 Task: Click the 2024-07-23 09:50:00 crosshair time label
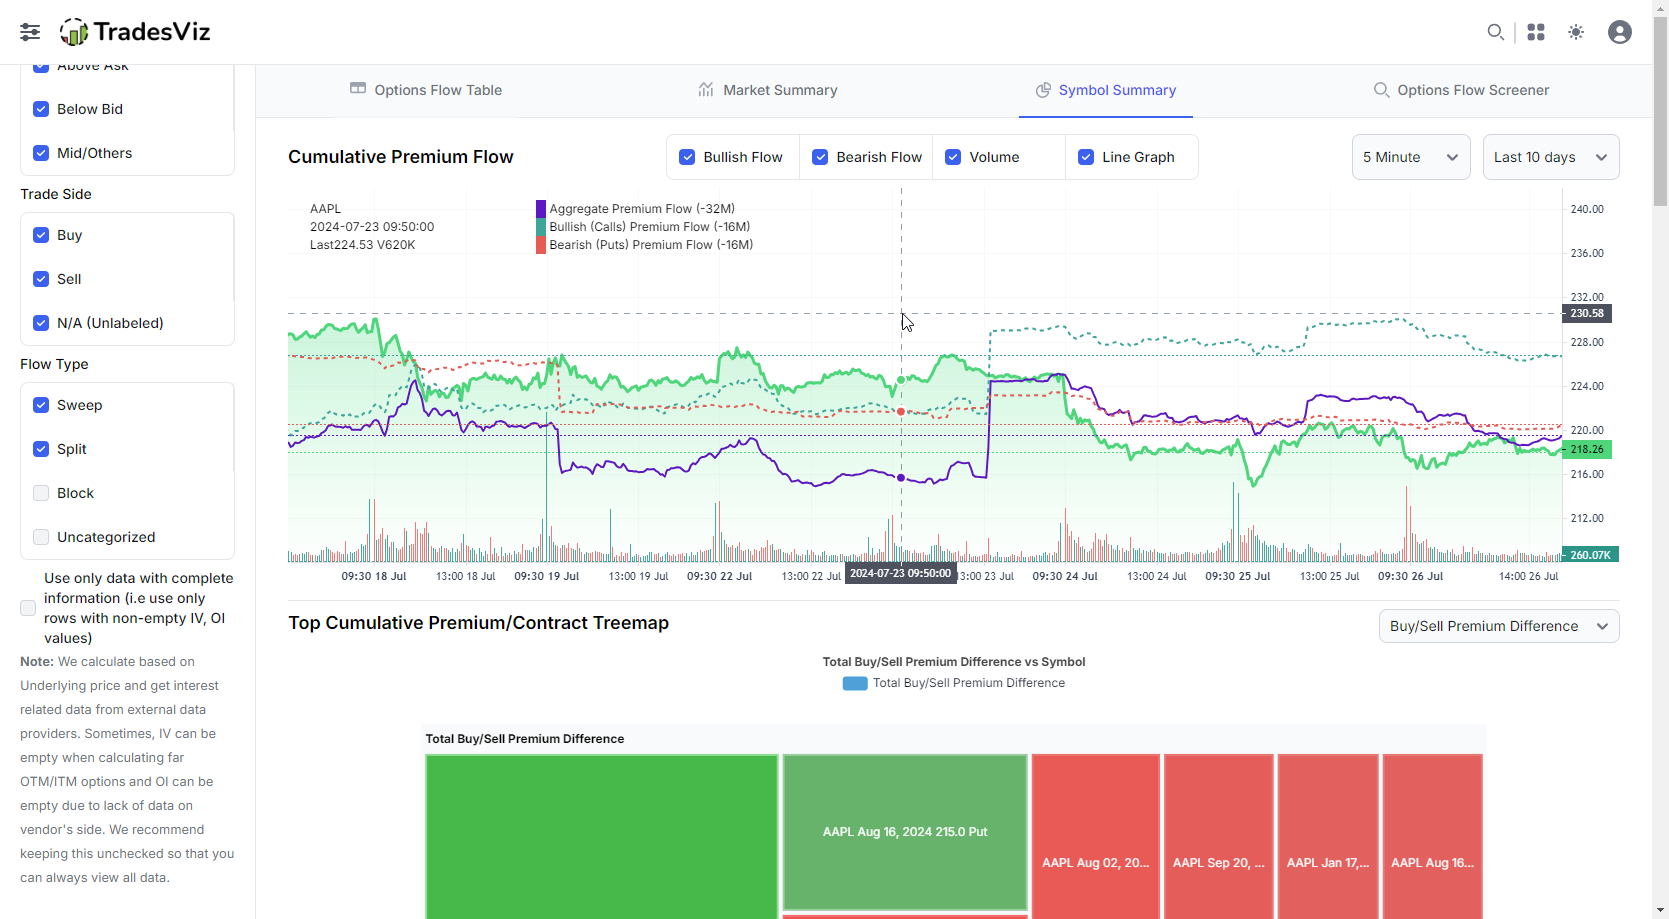pyautogui.click(x=900, y=573)
